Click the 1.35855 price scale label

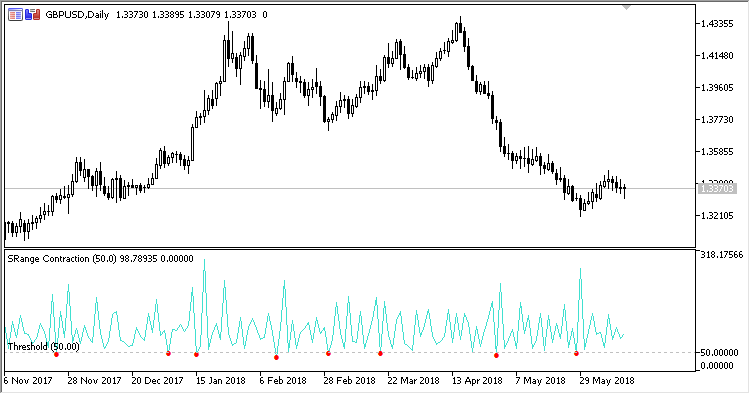(x=717, y=152)
